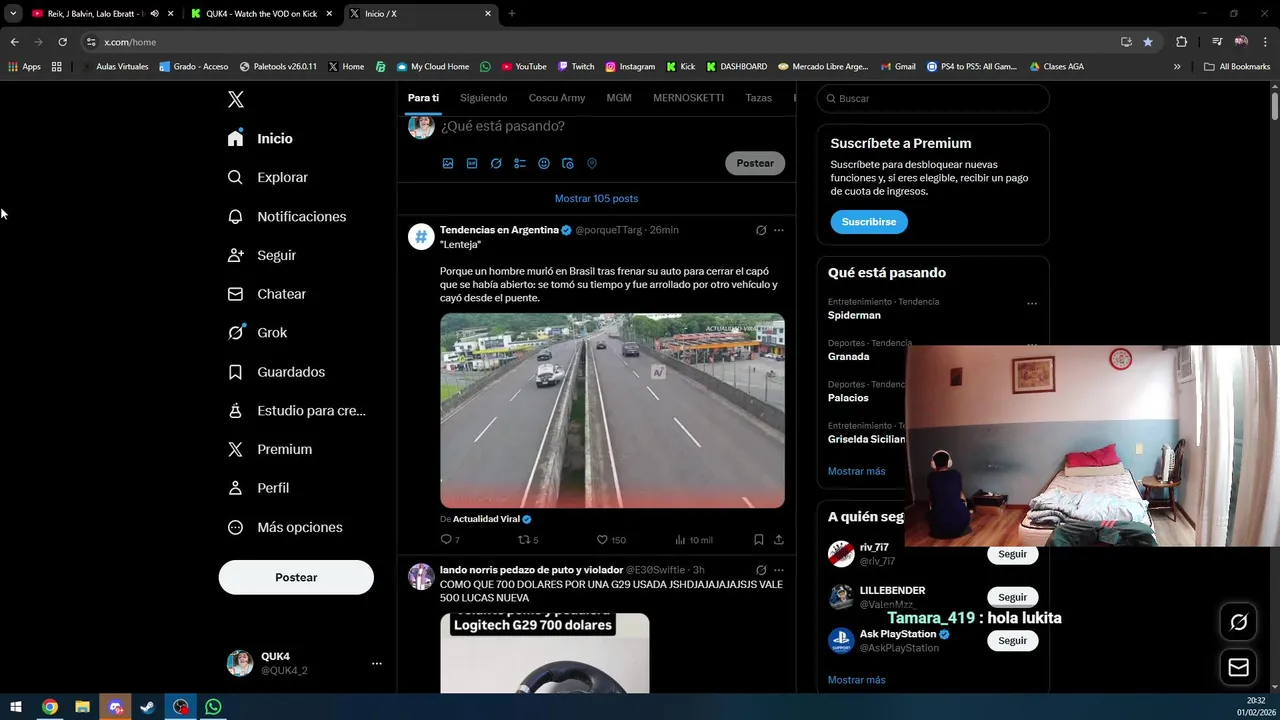Open the Granada trend
Screen dimensions: 1280x720
(849, 356)
